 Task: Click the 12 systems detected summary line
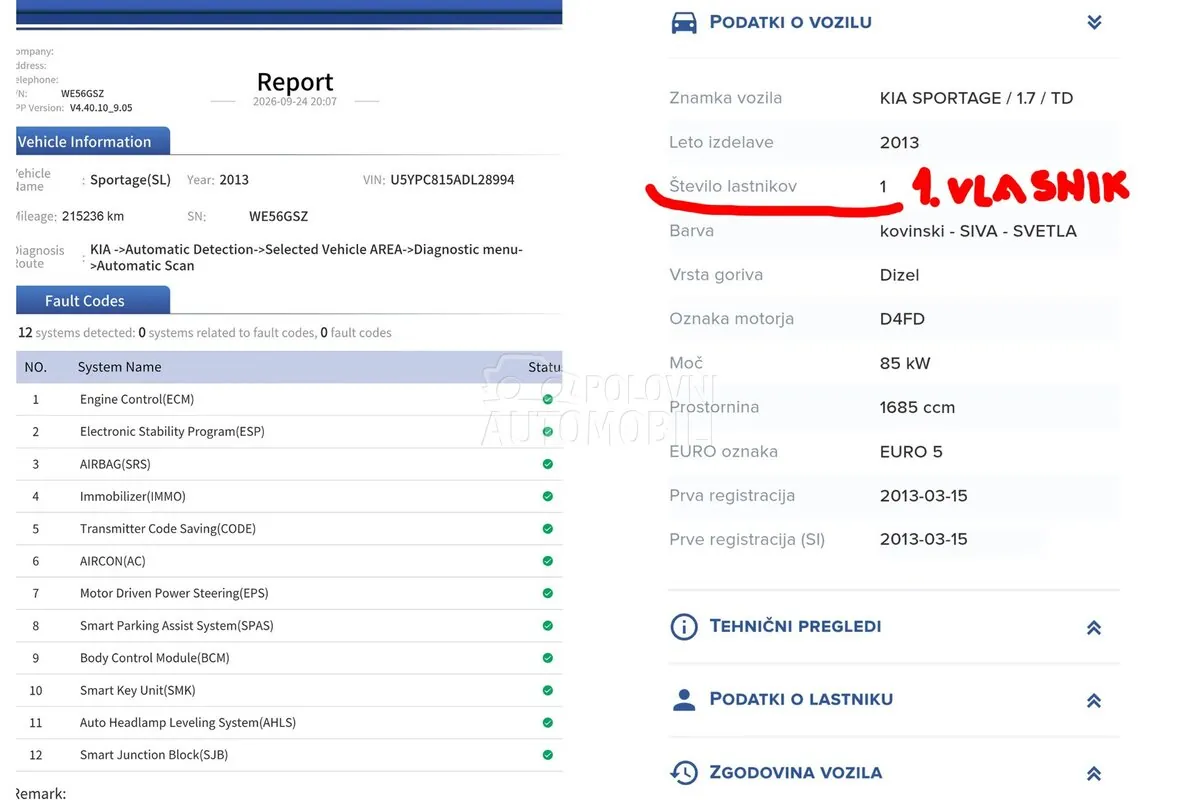pyautogui.click(x=205, y=333)
